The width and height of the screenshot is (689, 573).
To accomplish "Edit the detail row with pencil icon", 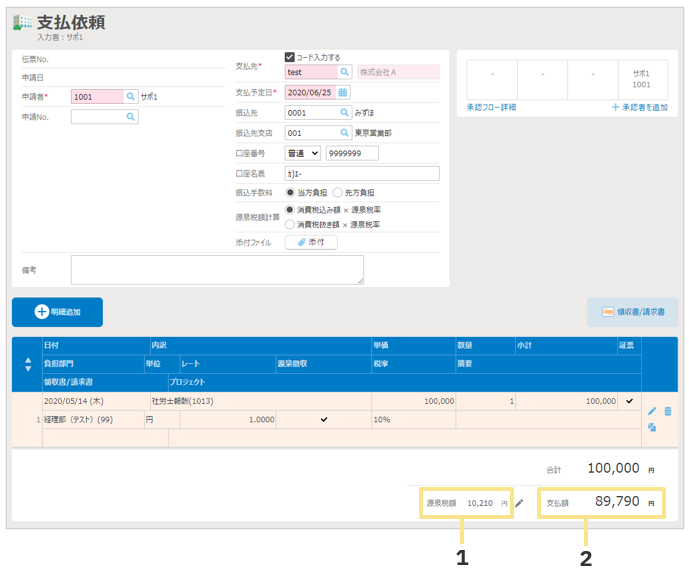I will tap(652, 411).
